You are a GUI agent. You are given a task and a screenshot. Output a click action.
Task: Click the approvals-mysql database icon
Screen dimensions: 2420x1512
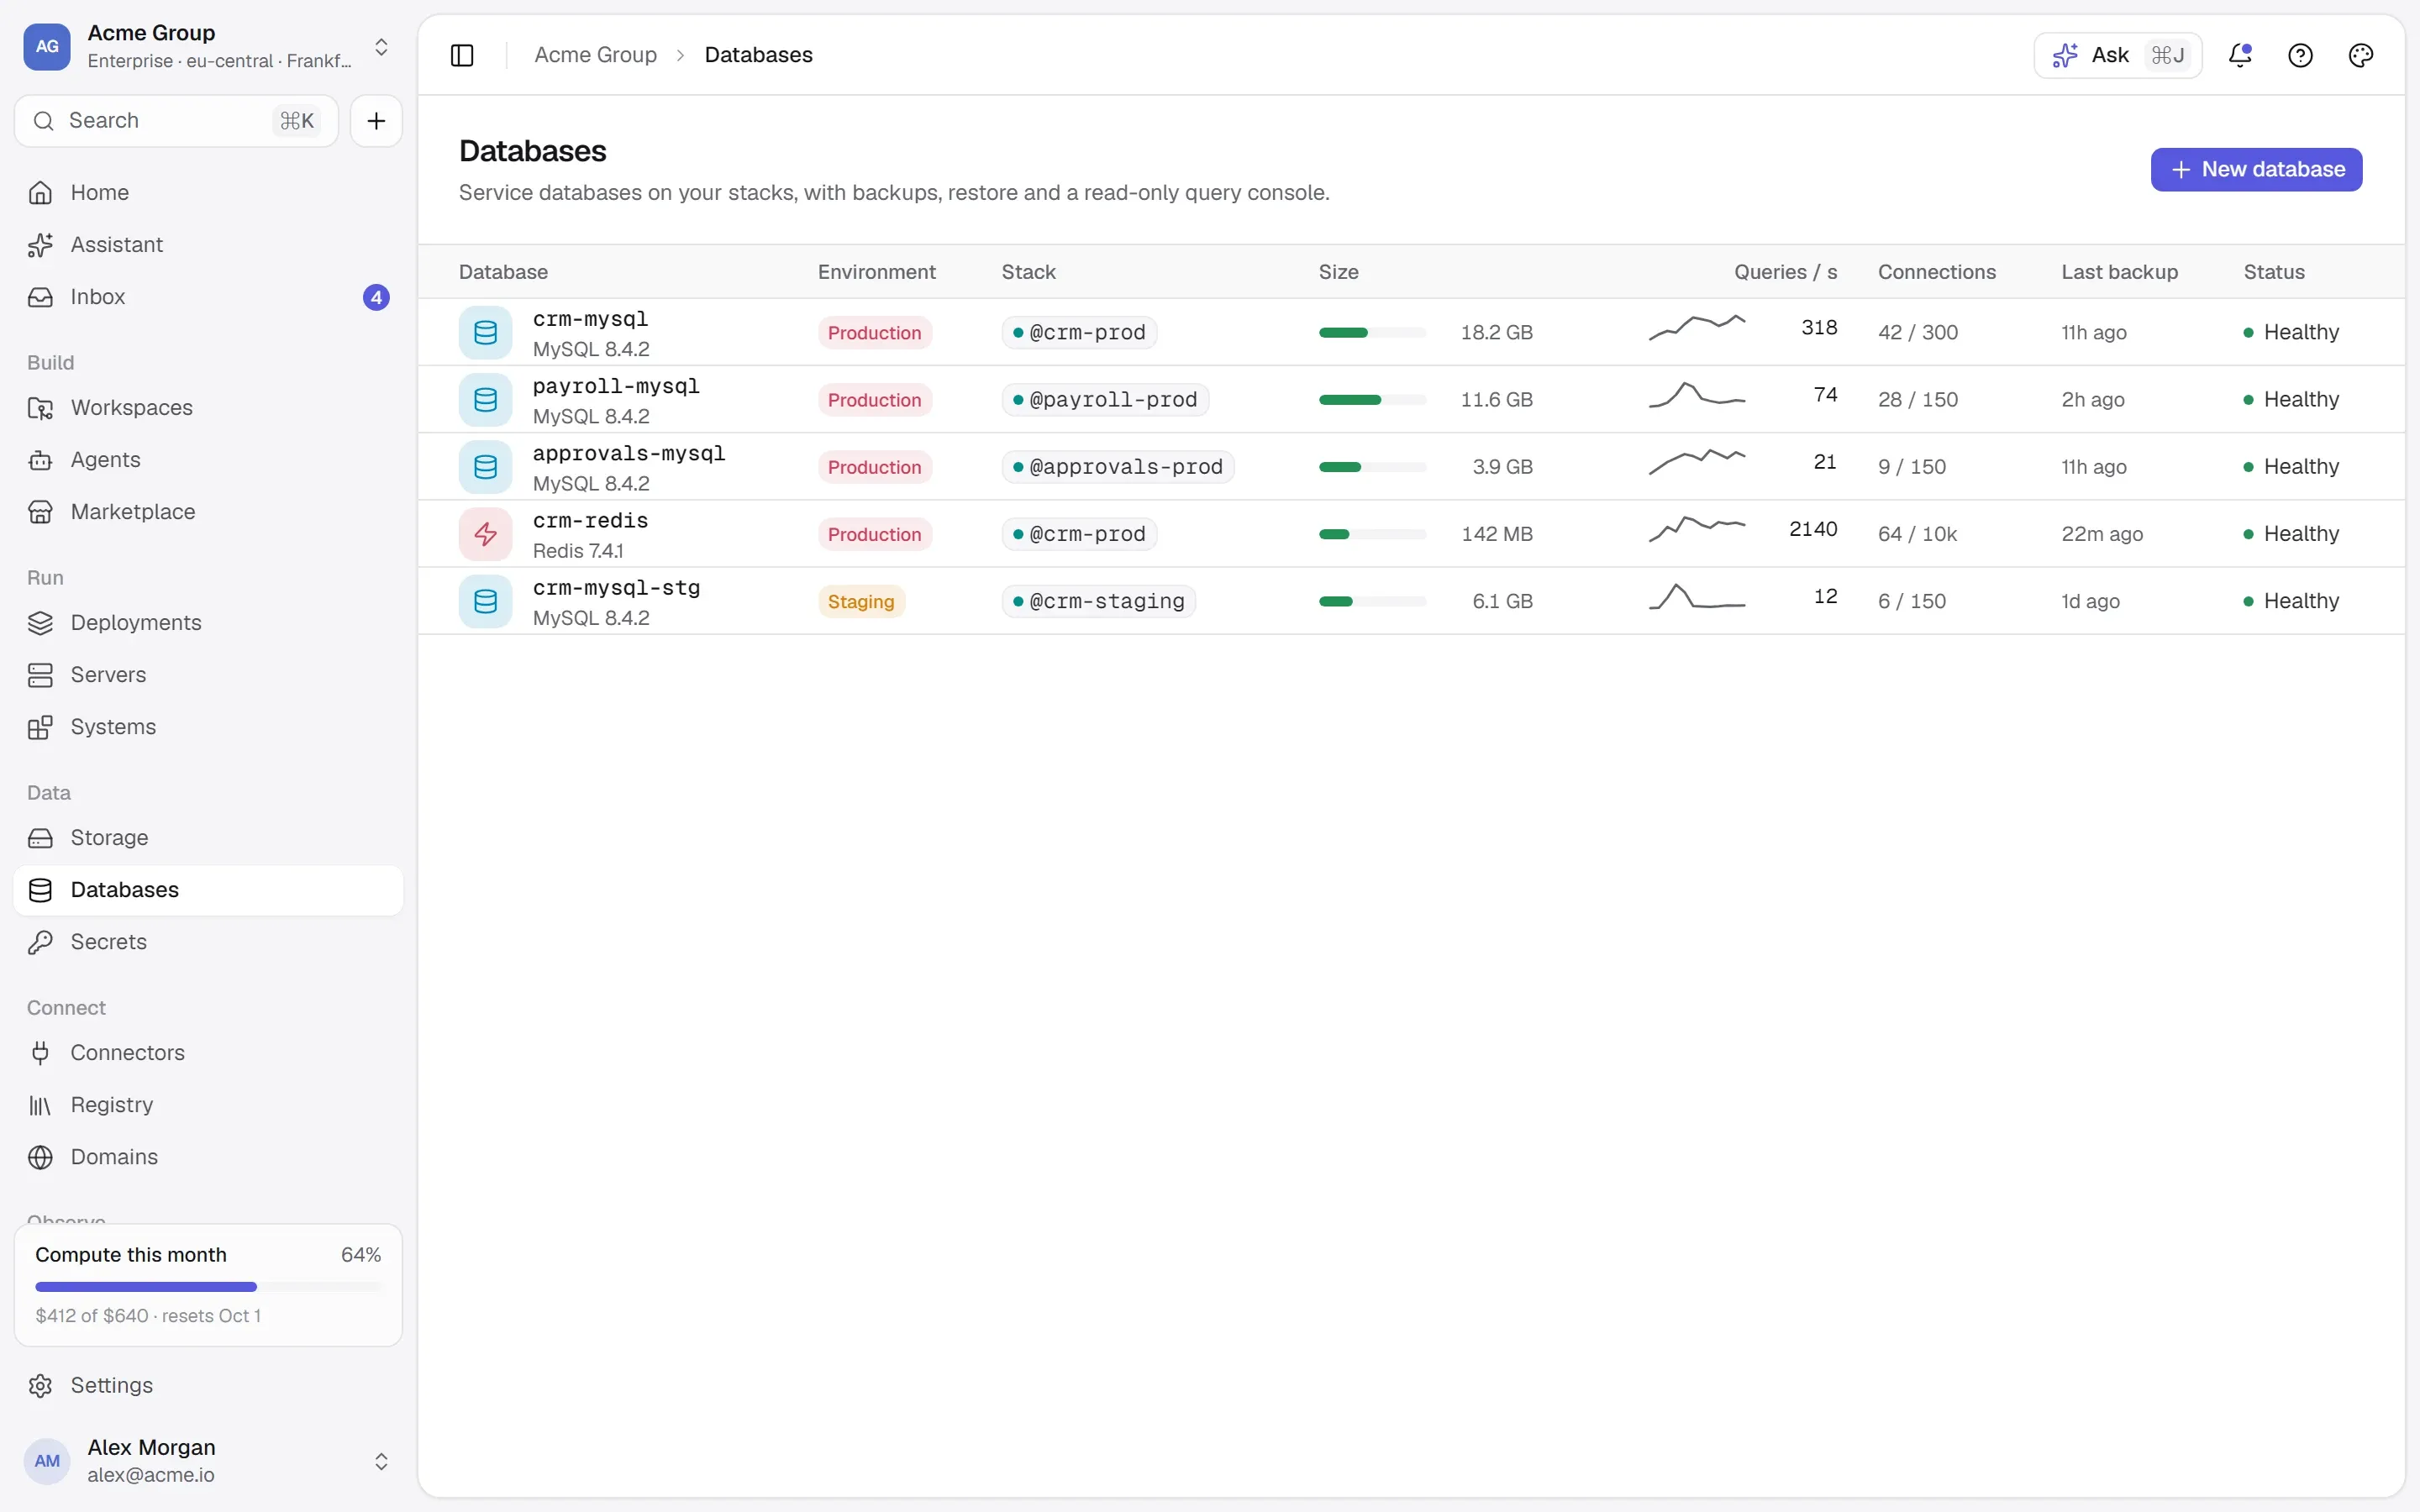coord(485,467)
